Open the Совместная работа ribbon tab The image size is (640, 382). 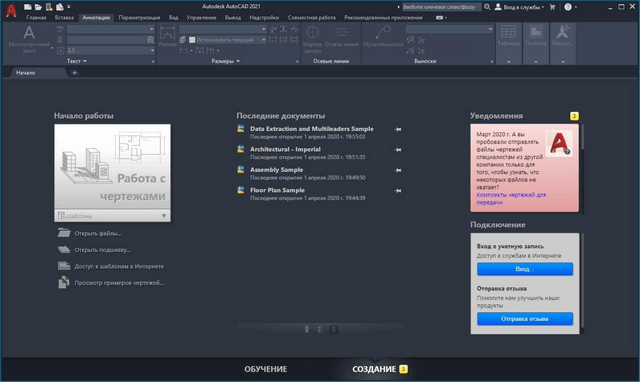click(x=311, y=18)
